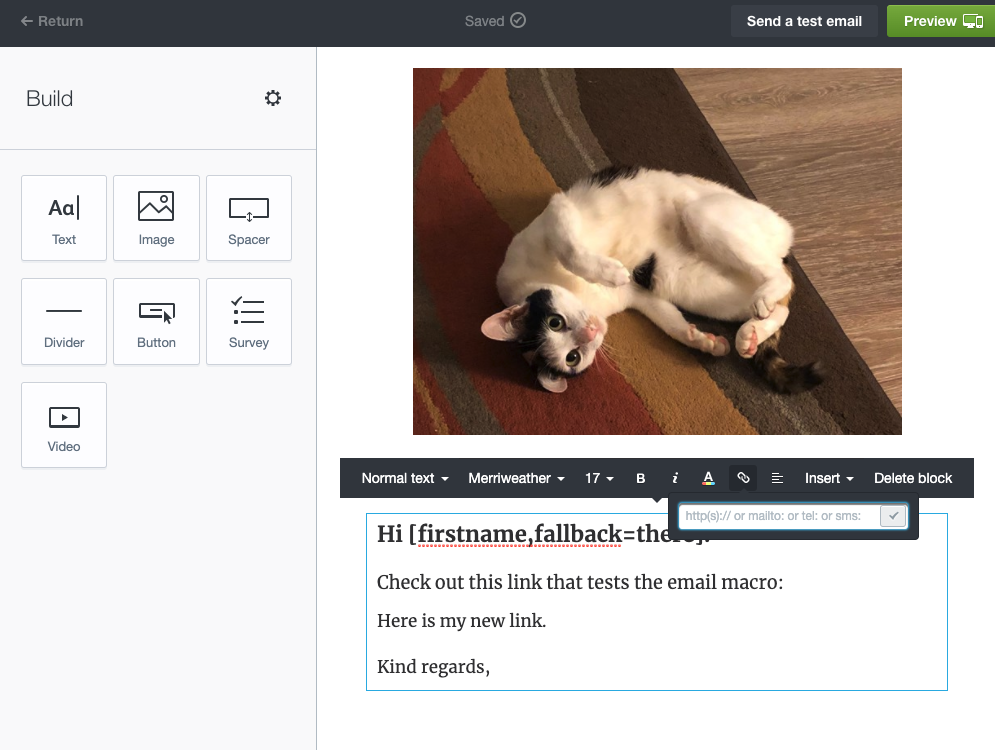This screenshot has width=995, height=750.
Task: Open the Normal text style dropdown
Action: click(404, 478)
